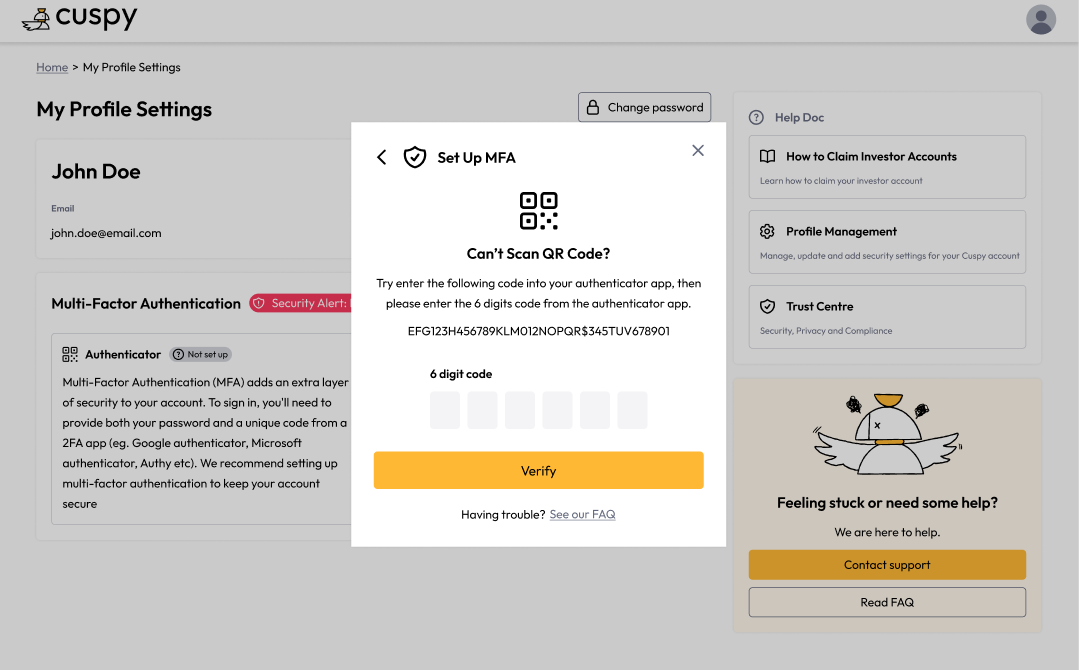
Task: Click the shield icon beside Set Up MFA
Action: click(414, 158)
